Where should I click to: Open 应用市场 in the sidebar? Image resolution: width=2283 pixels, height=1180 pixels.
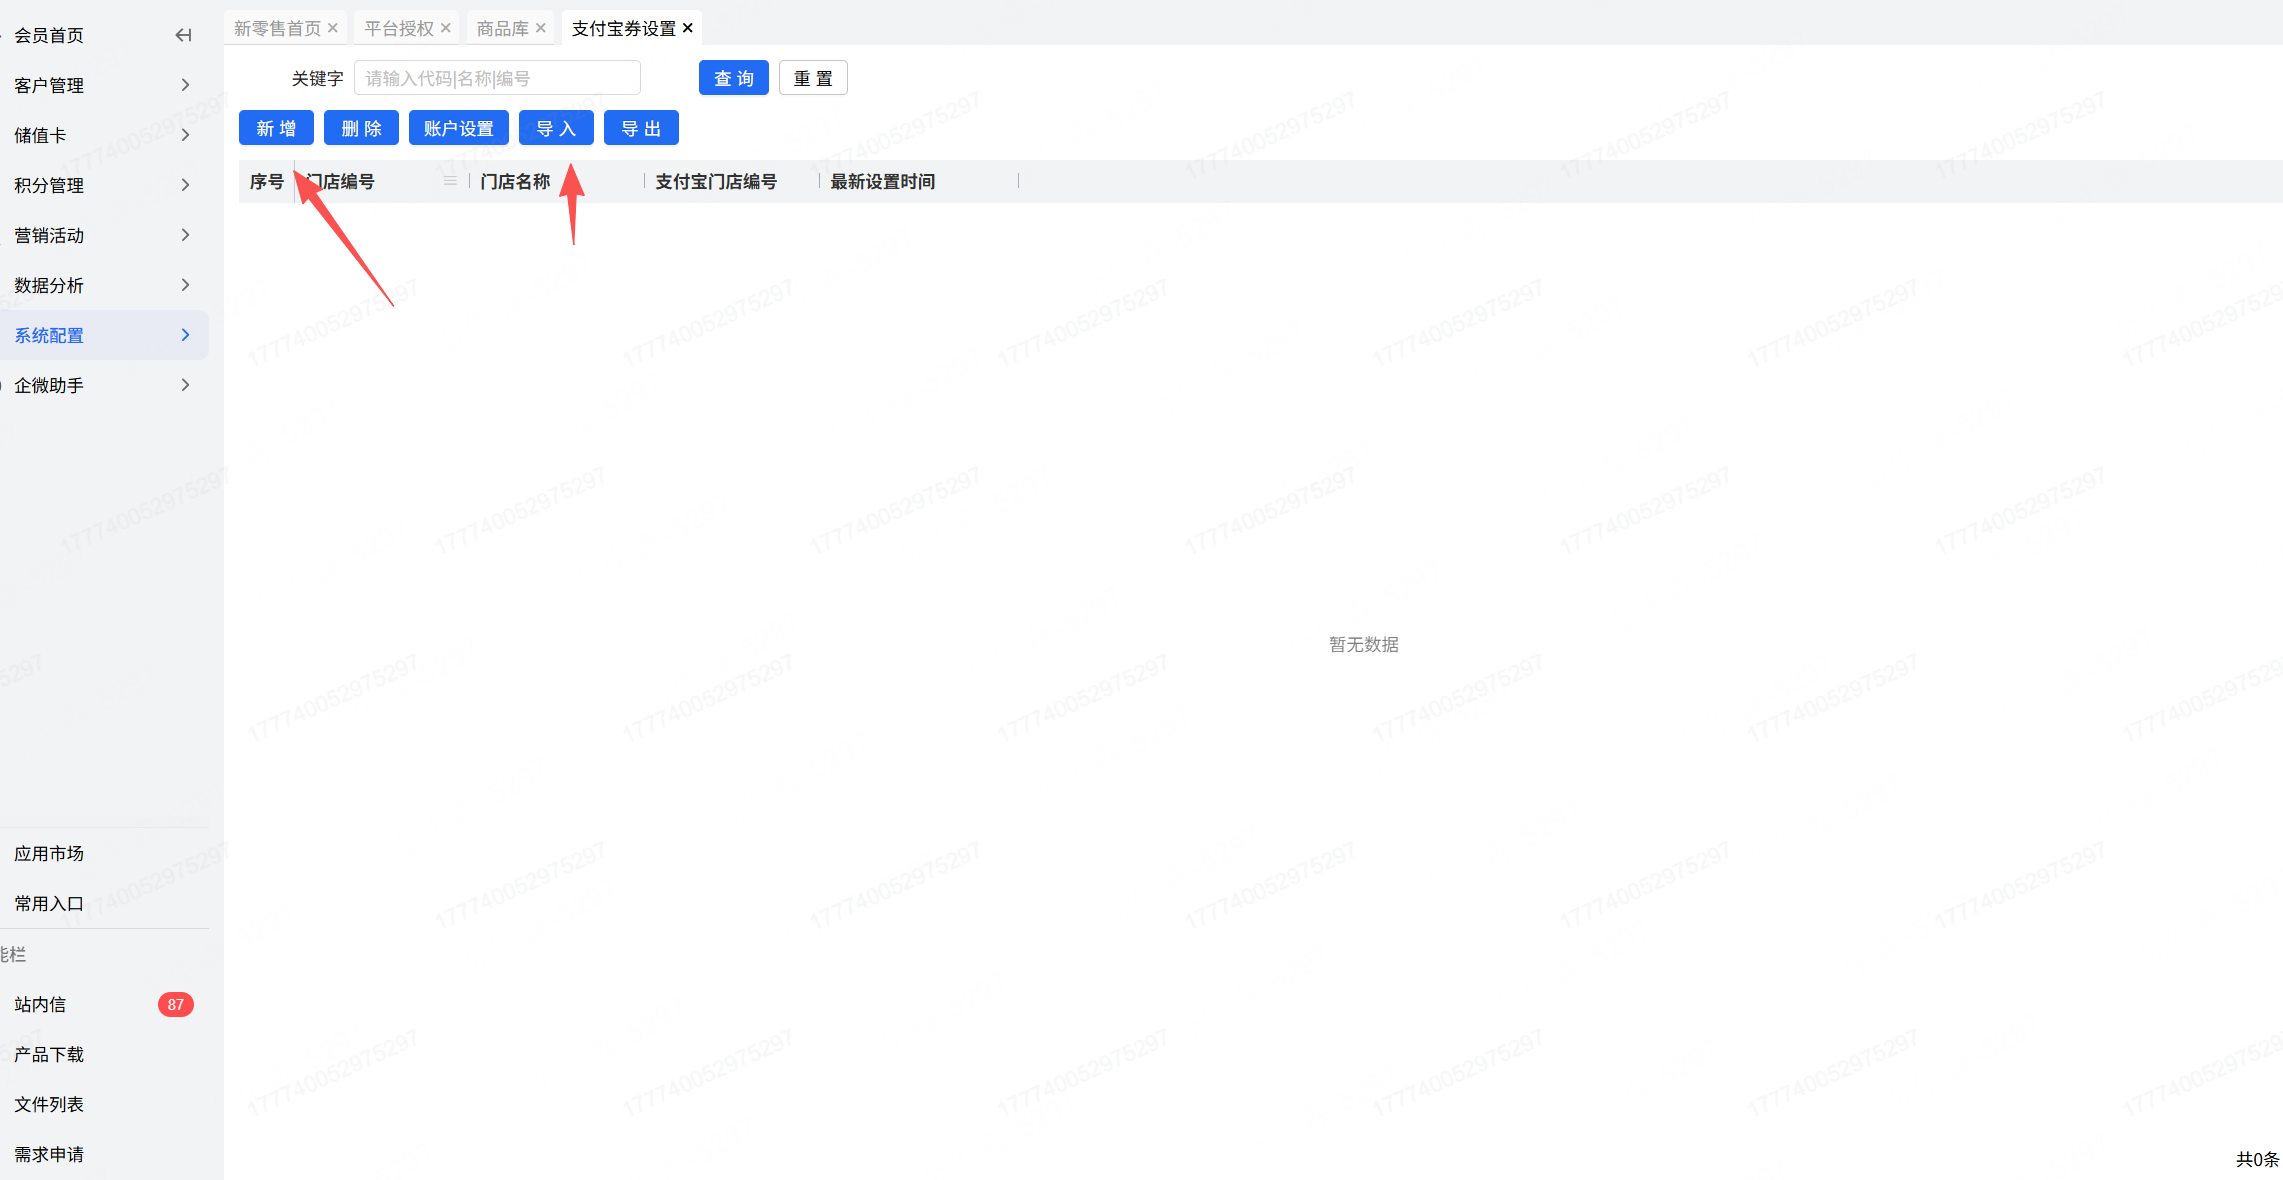tap(49, 853)
